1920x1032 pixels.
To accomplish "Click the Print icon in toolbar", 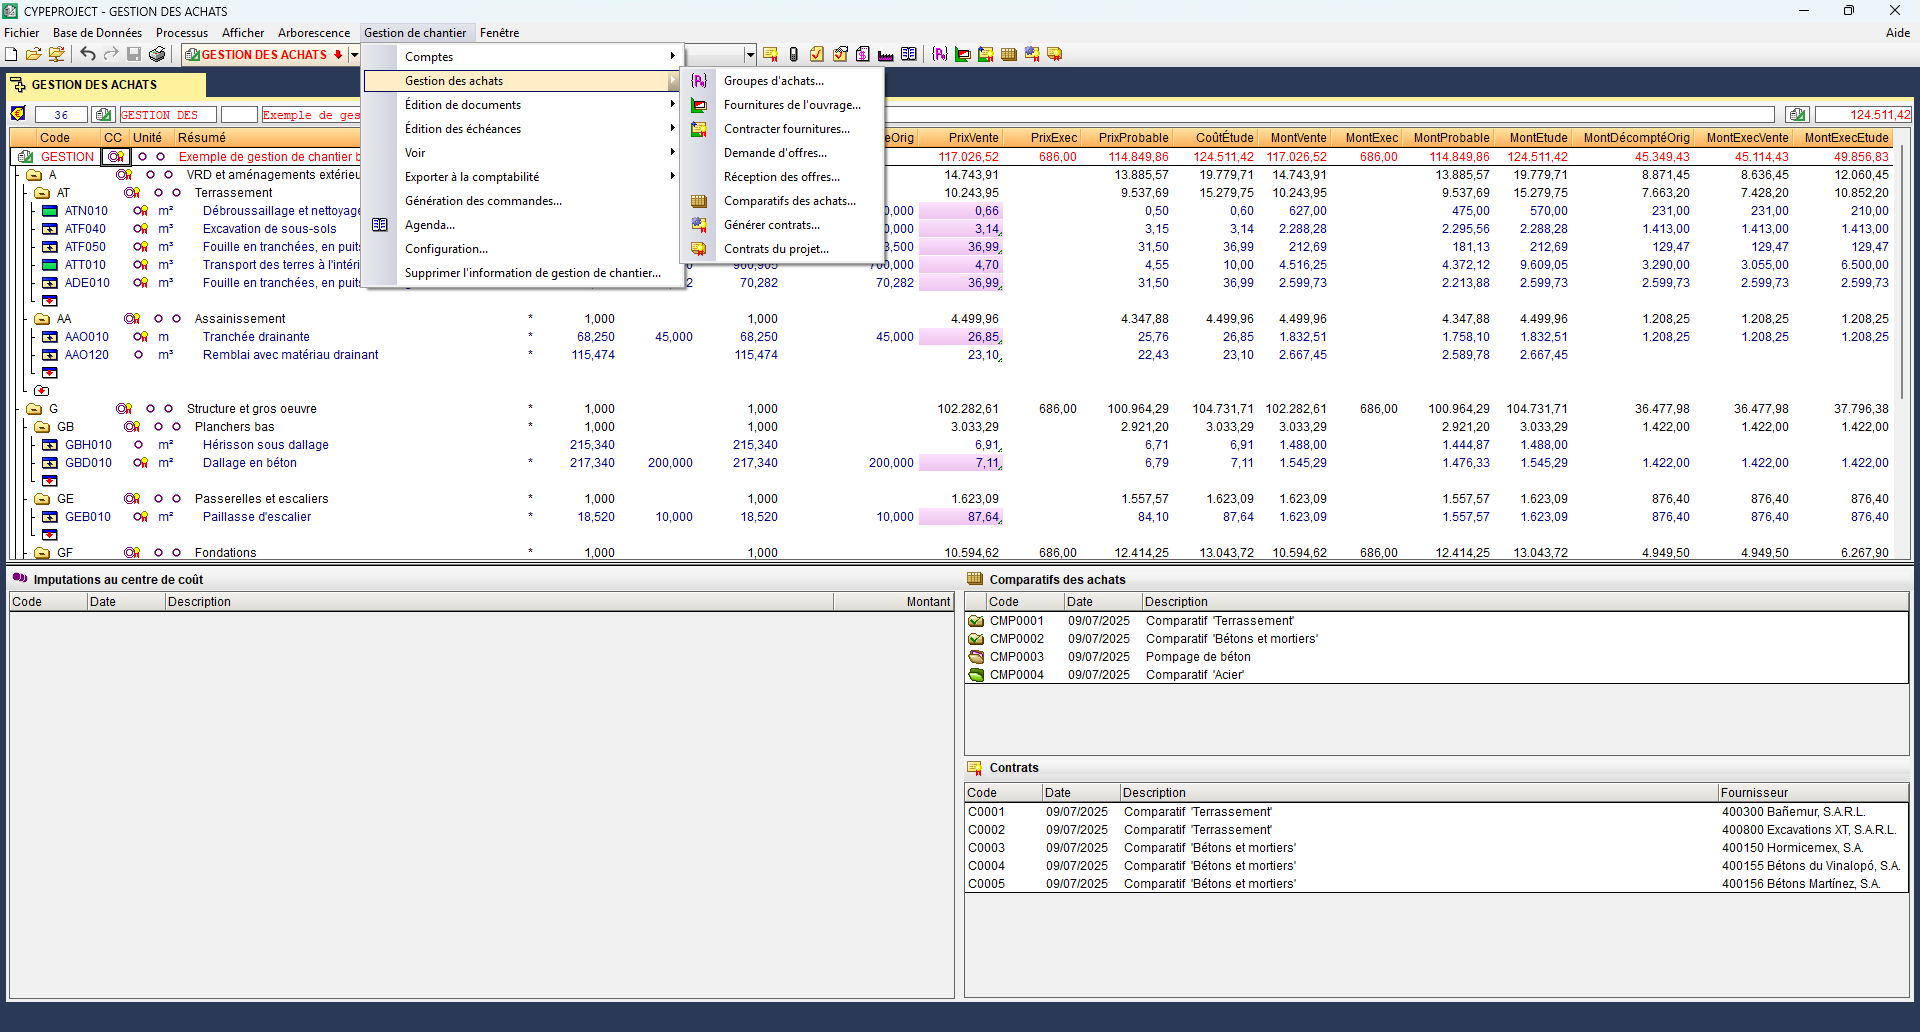I will pyautogui.click(x=157, y=54).
